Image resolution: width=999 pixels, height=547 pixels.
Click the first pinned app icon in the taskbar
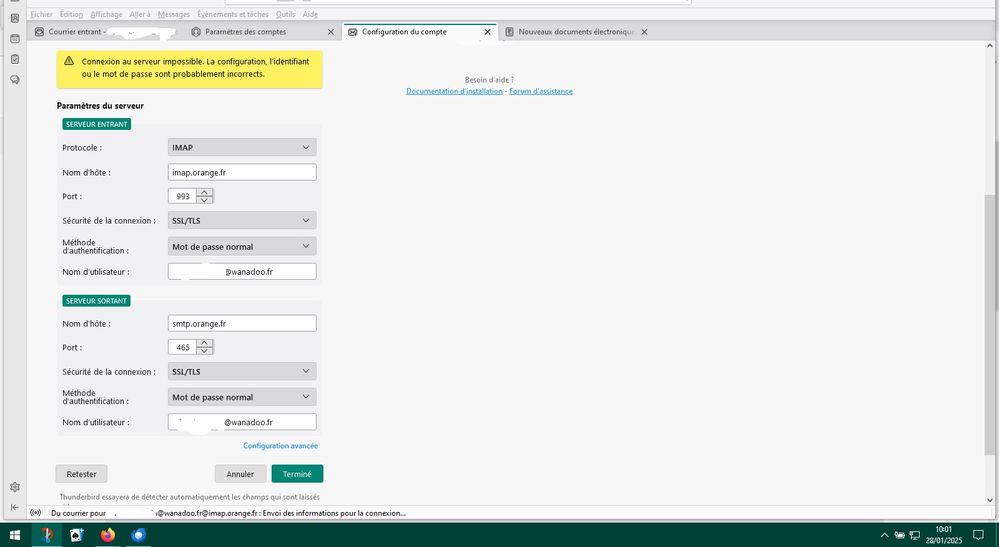click(x=47, y=535)
